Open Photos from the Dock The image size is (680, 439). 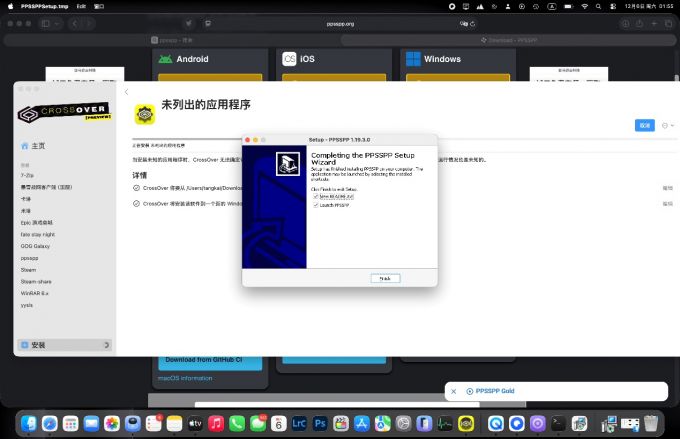[112, 423]
